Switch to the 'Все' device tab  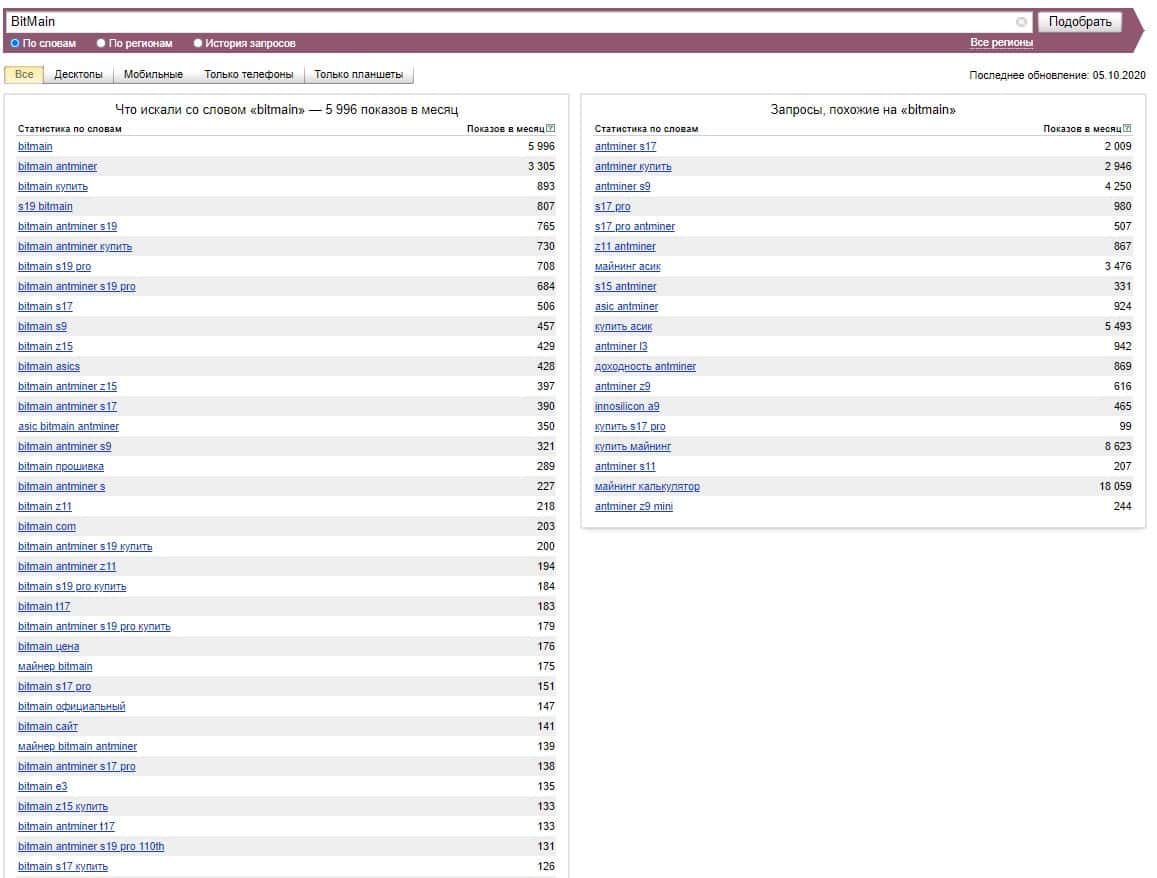(x=24, y=75)
